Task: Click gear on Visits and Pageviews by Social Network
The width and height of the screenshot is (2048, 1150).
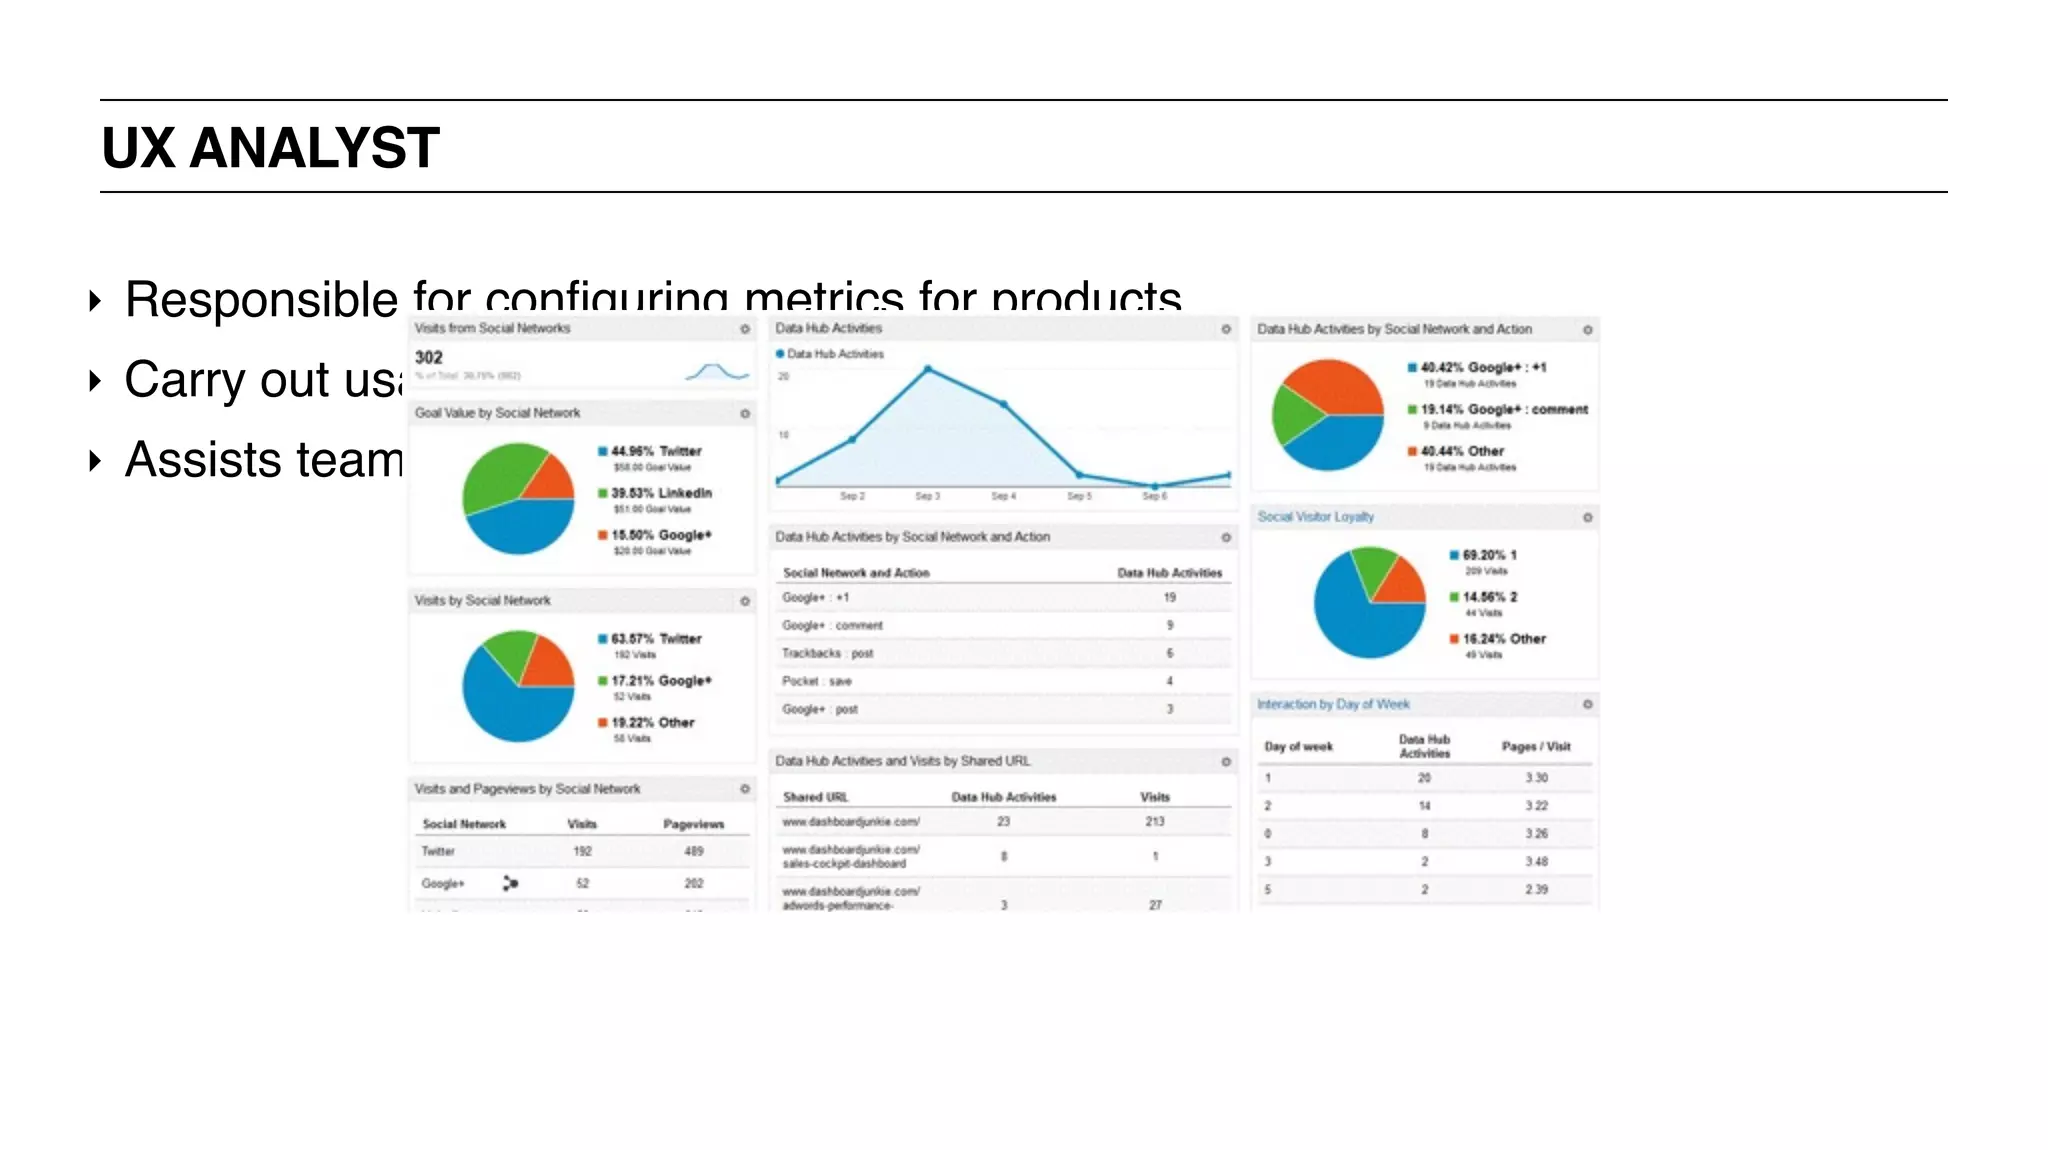Action: tap(745, 789)
